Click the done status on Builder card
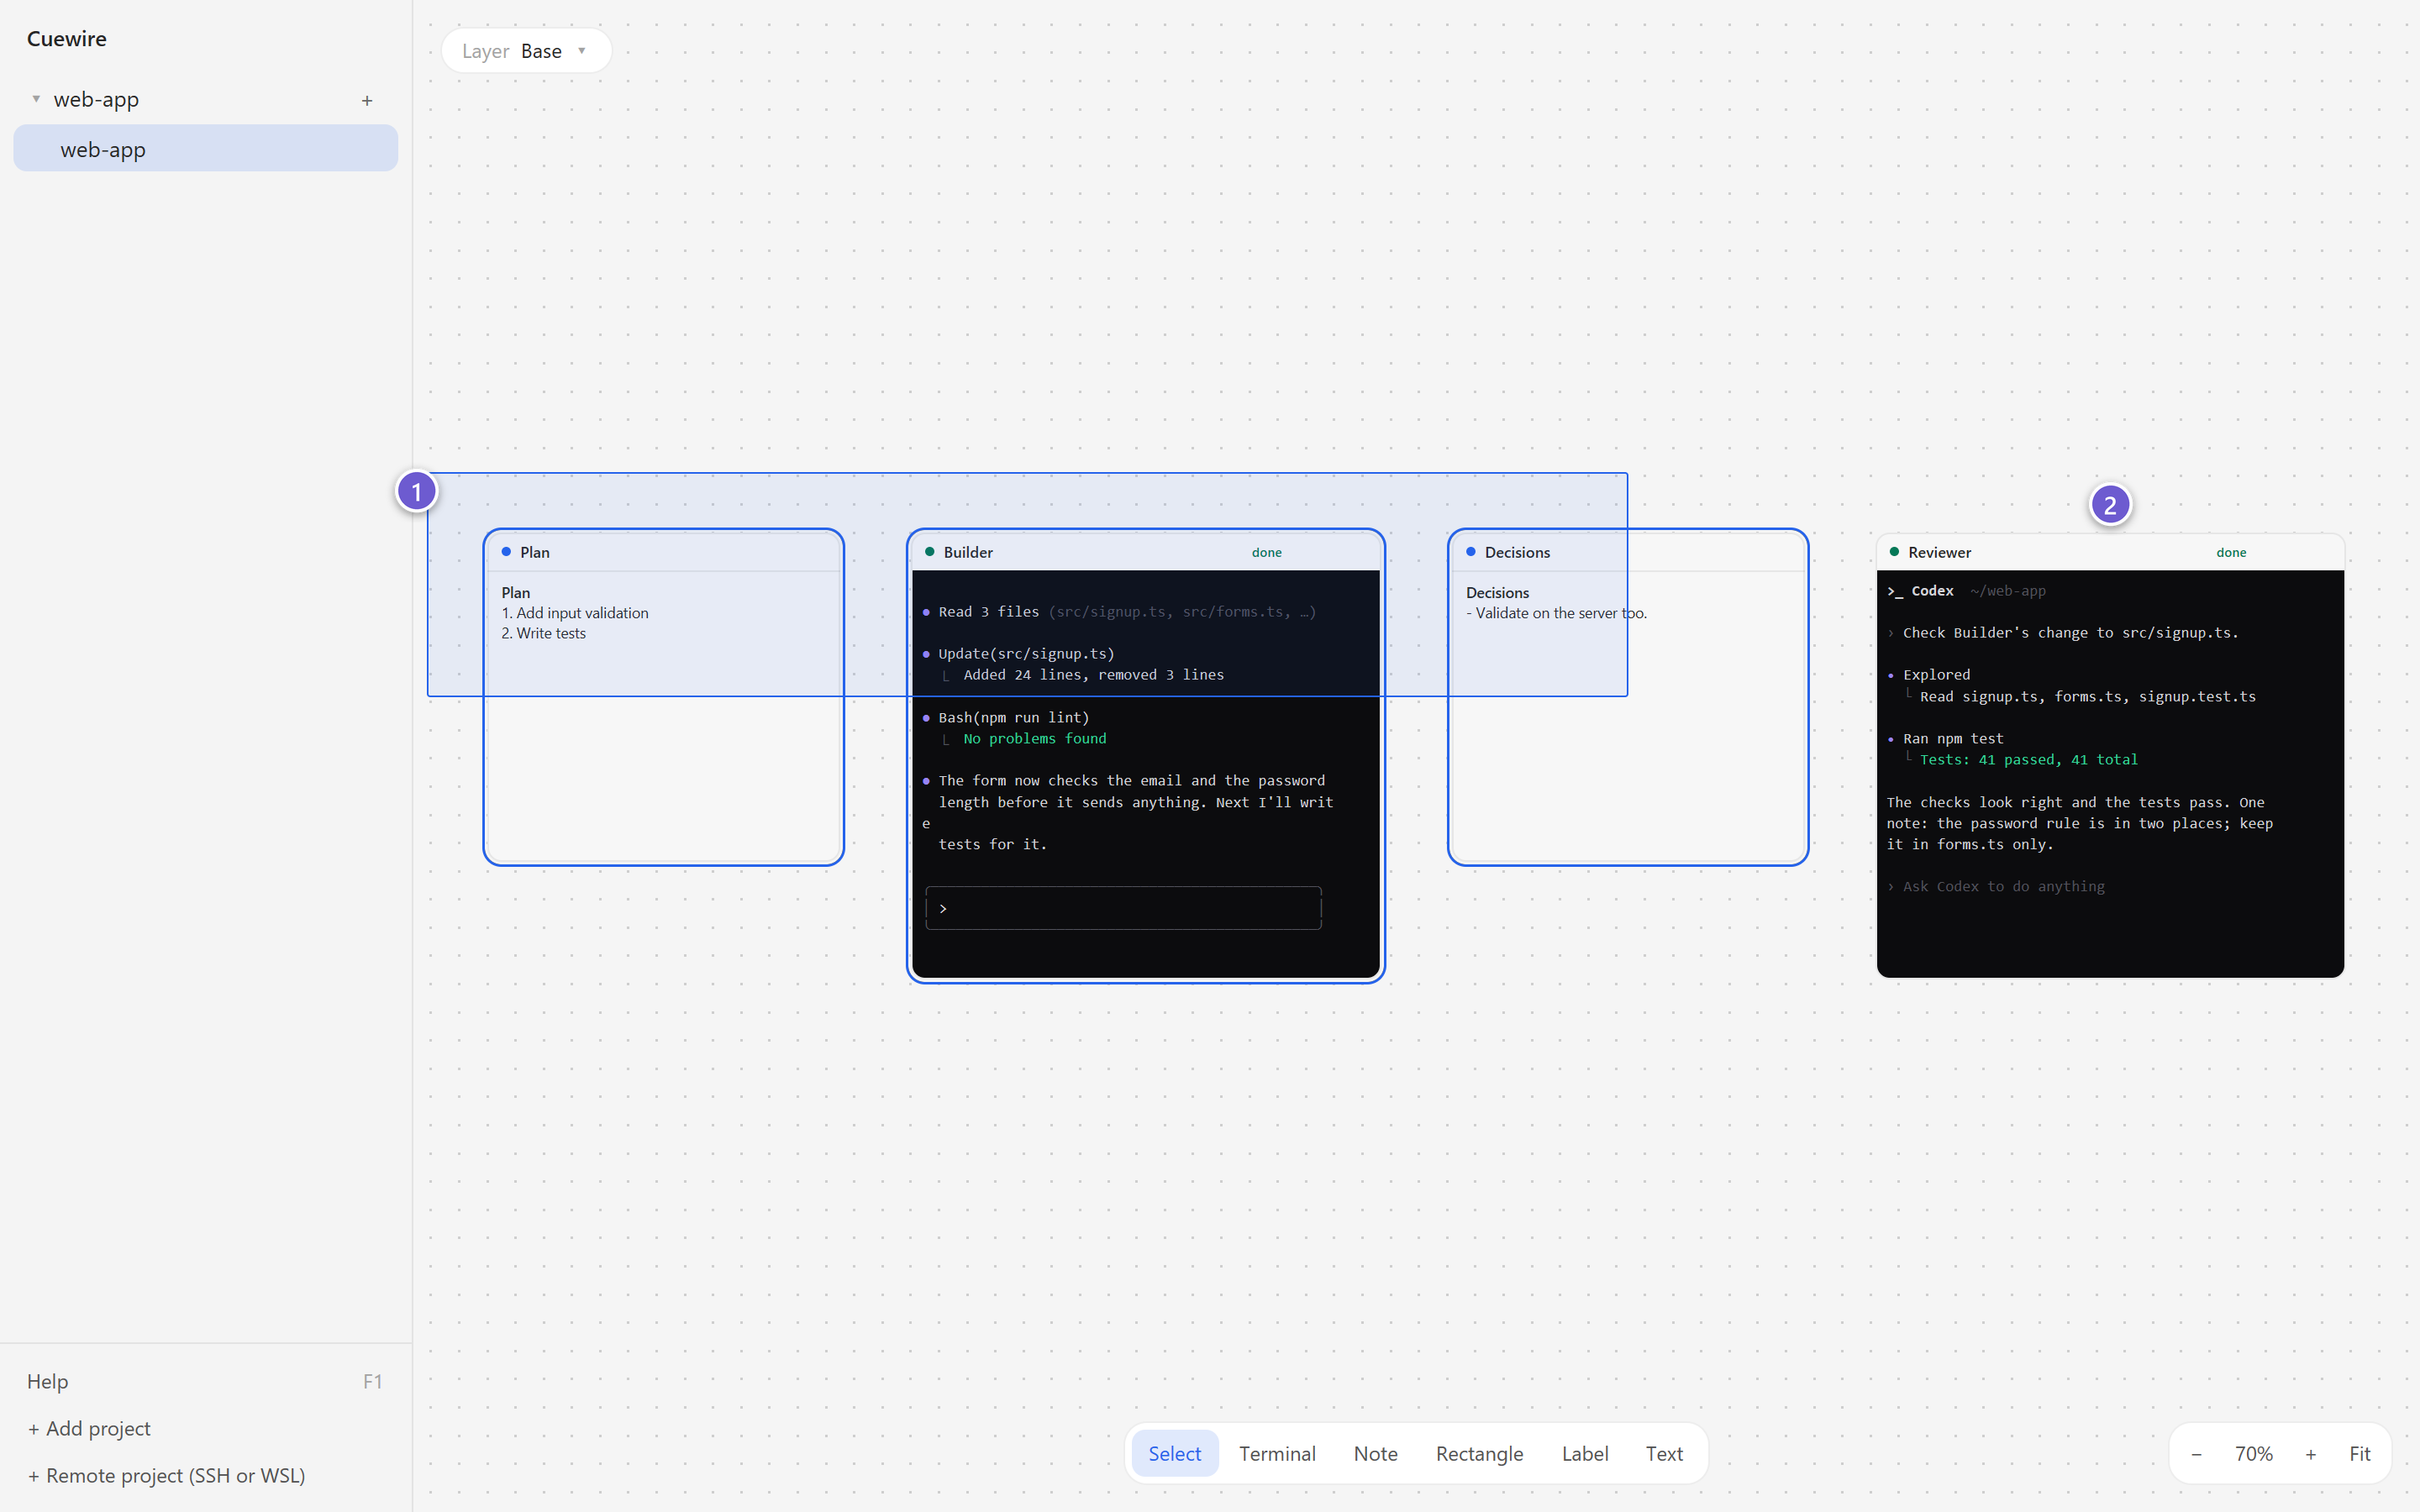Viewport: 2420px width, 1512px height. [1266, 552]
